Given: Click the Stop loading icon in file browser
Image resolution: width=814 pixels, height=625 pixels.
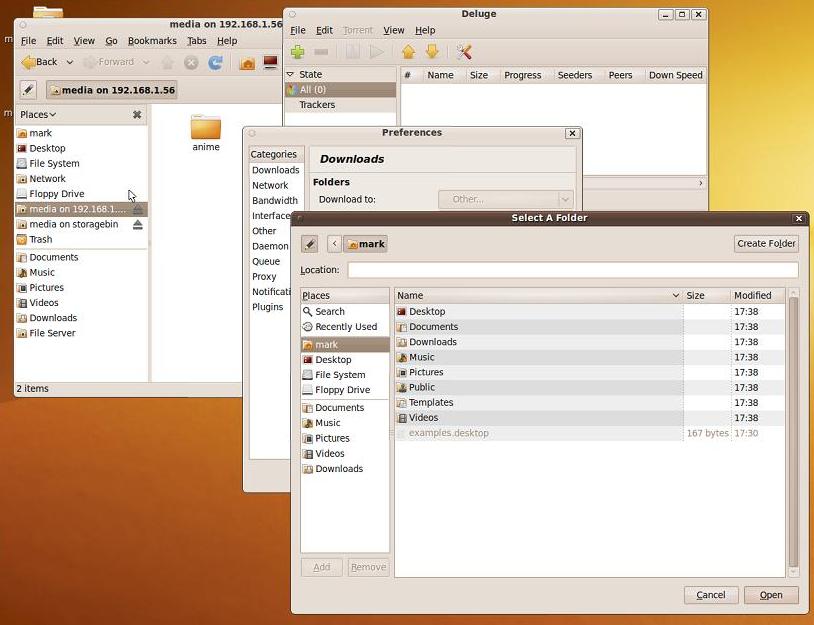Looking at the screenshot, I should [x=191, y=63].
